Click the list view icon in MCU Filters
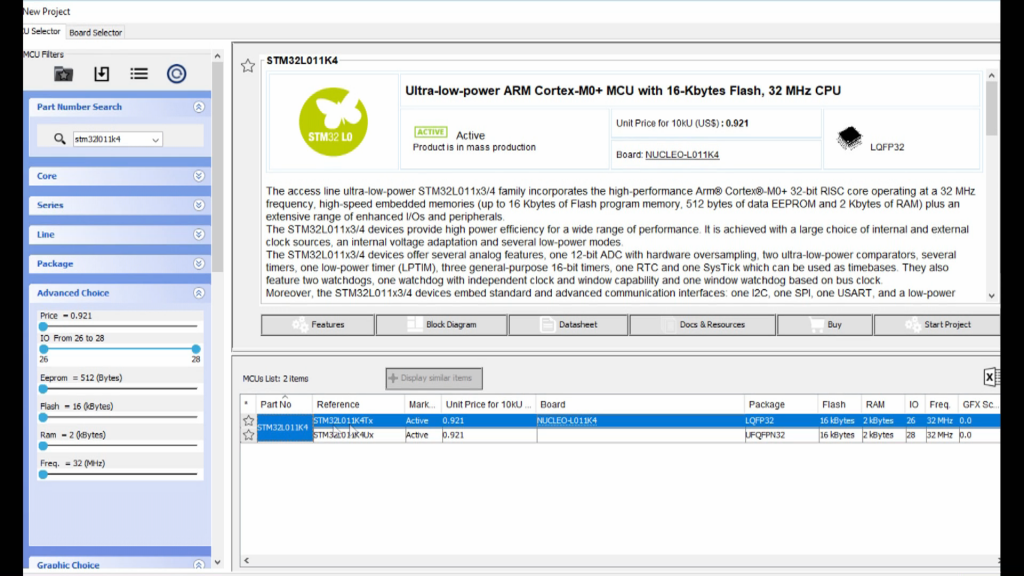 (x=139, y=74)
